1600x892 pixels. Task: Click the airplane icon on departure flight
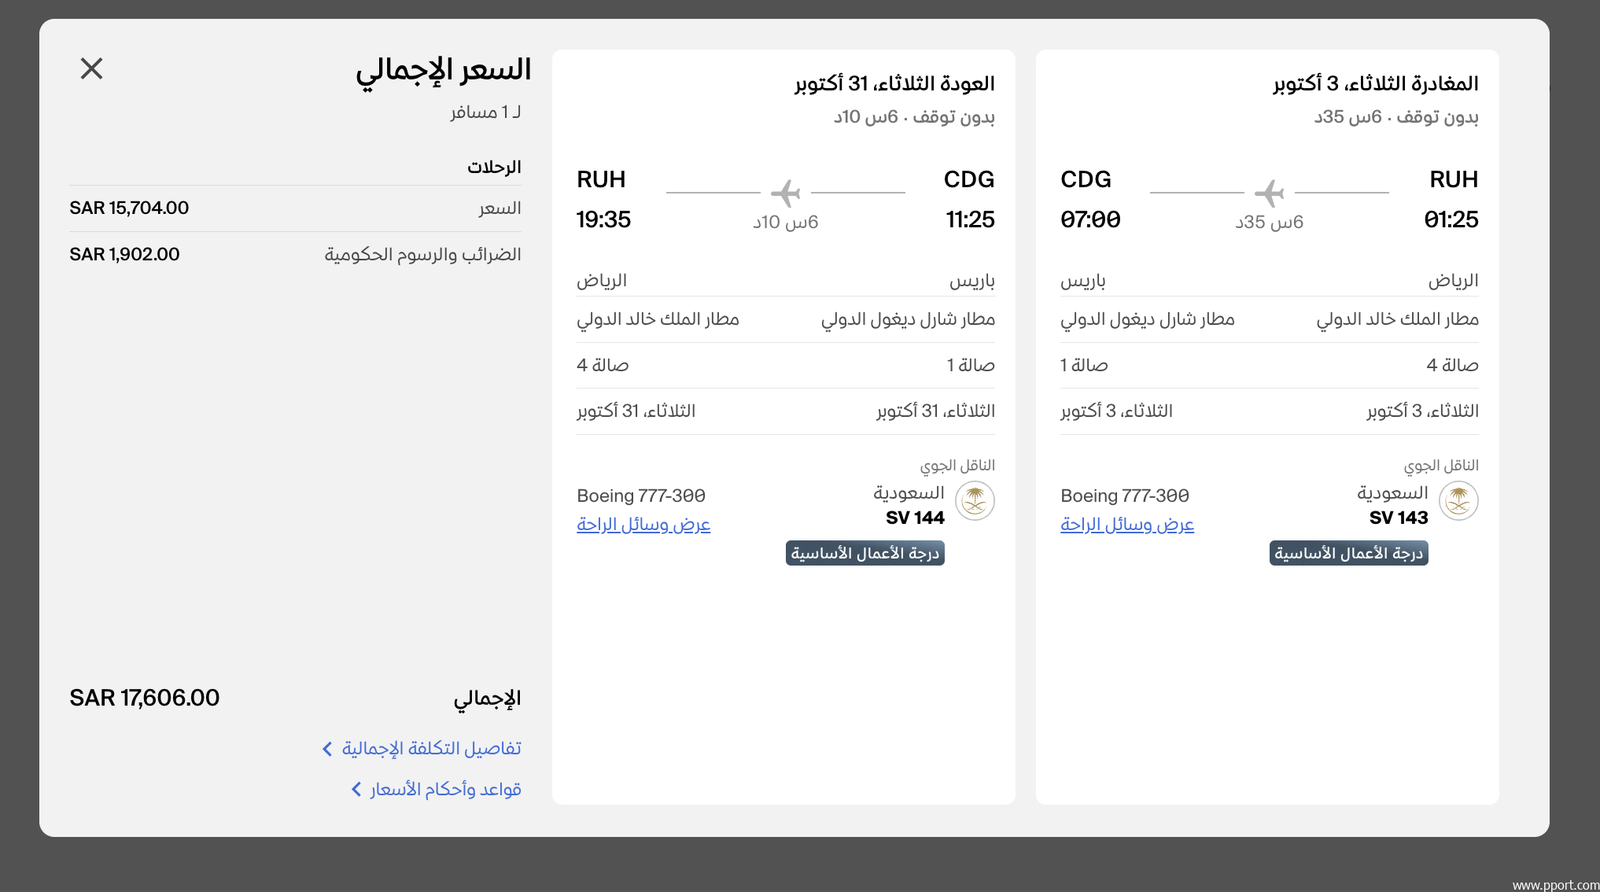coord(1269,192)
